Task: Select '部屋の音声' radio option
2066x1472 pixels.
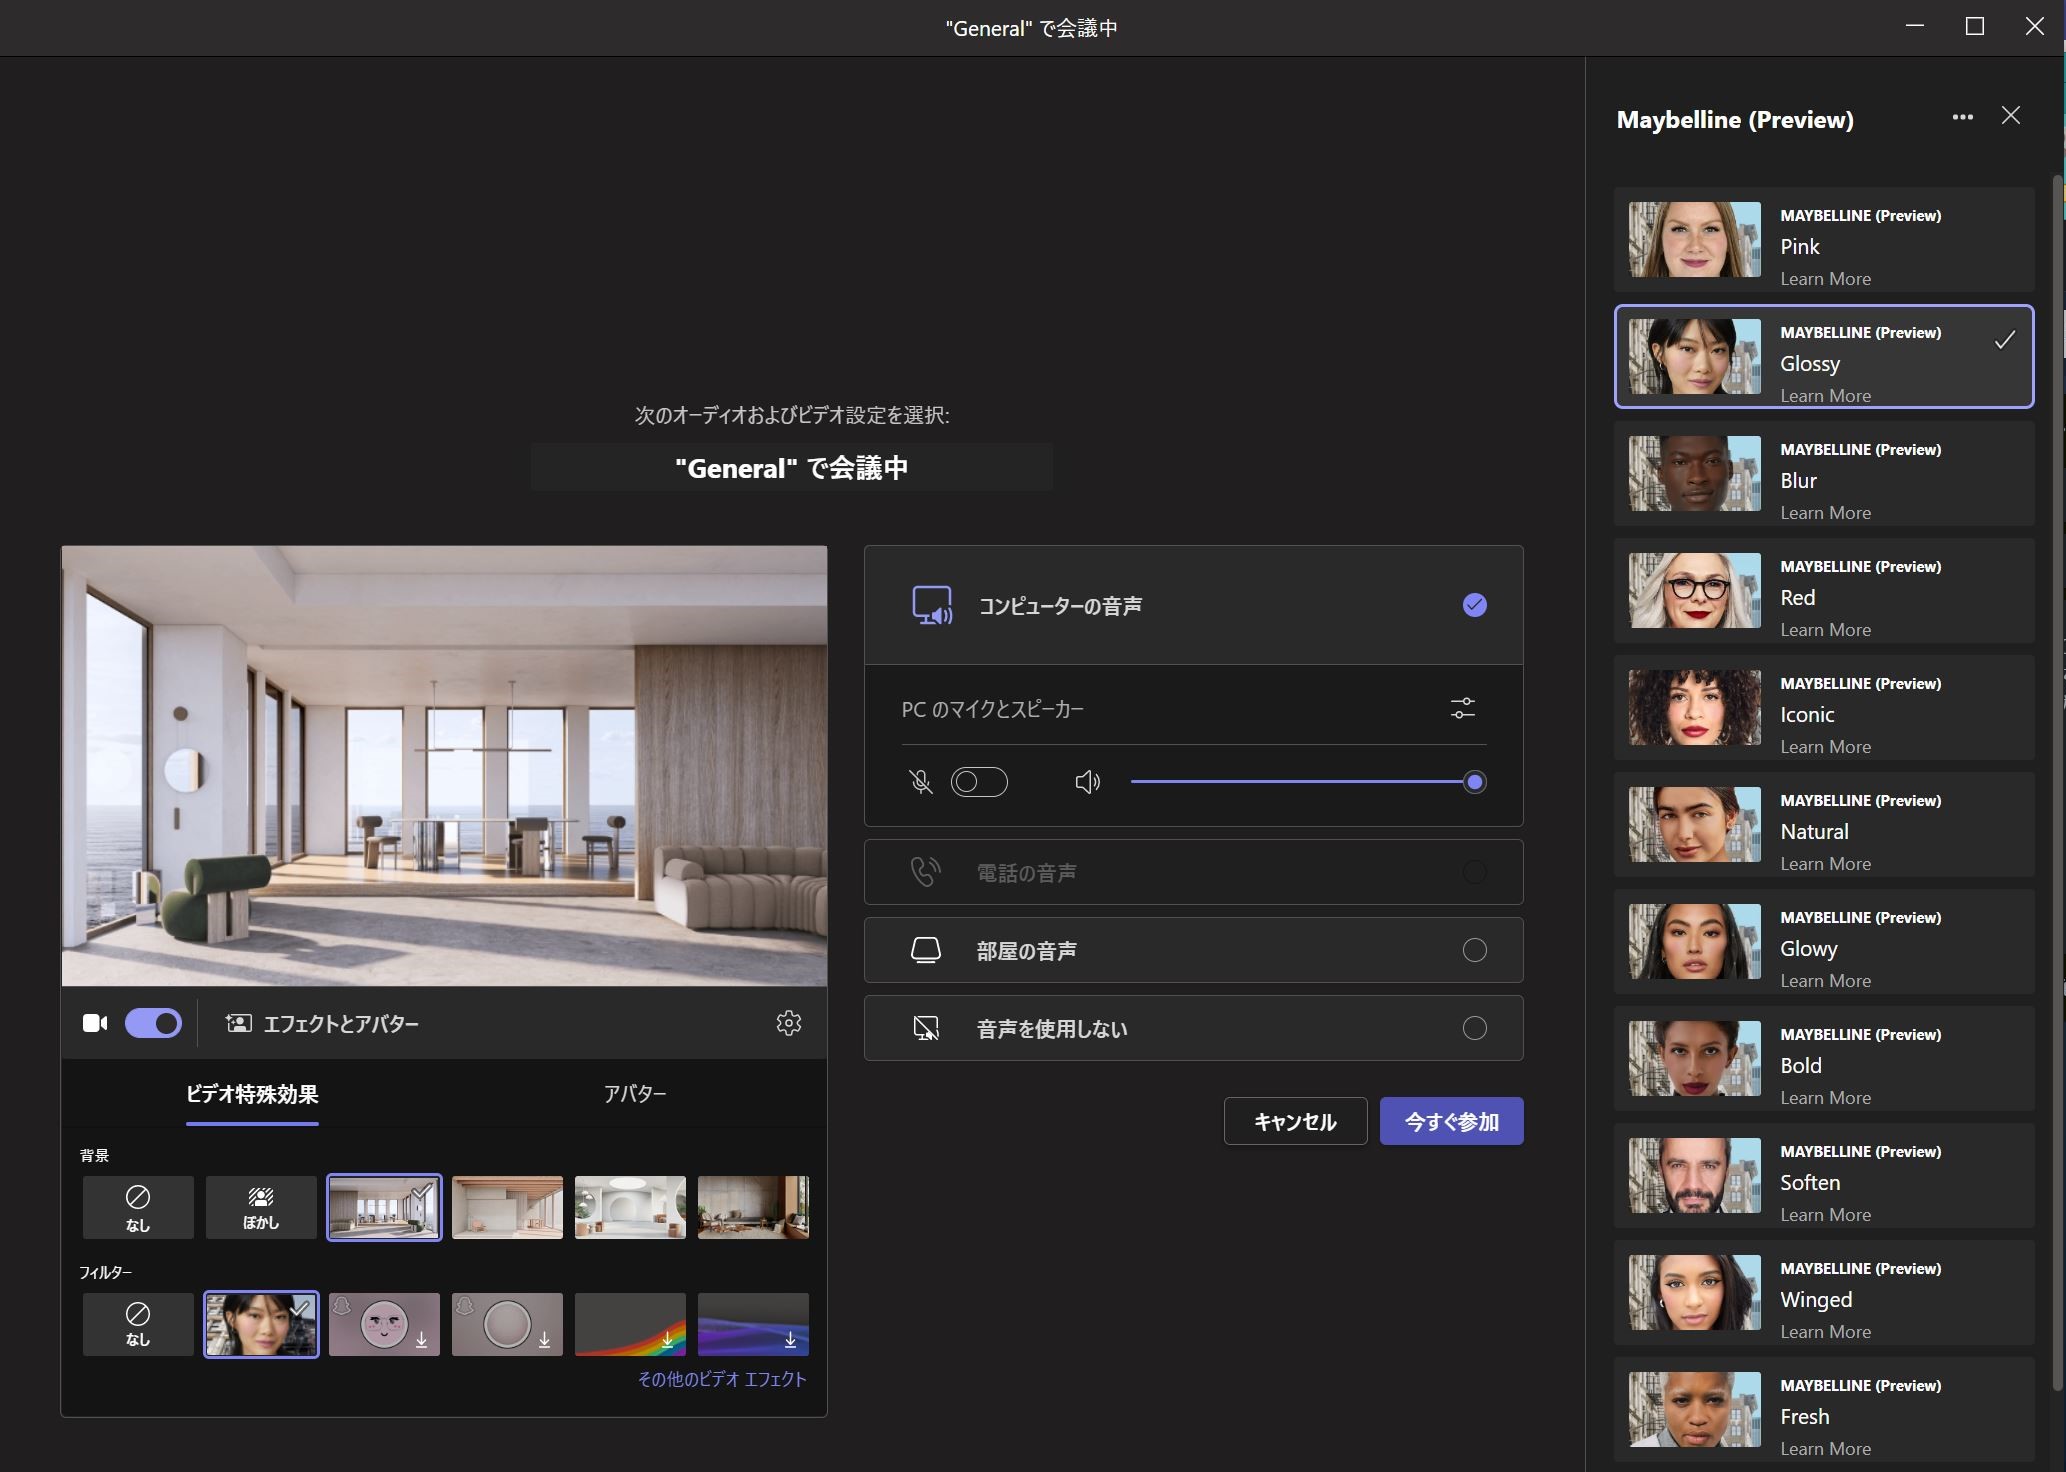Action: pyautogui.click(x=1474, y=950)
